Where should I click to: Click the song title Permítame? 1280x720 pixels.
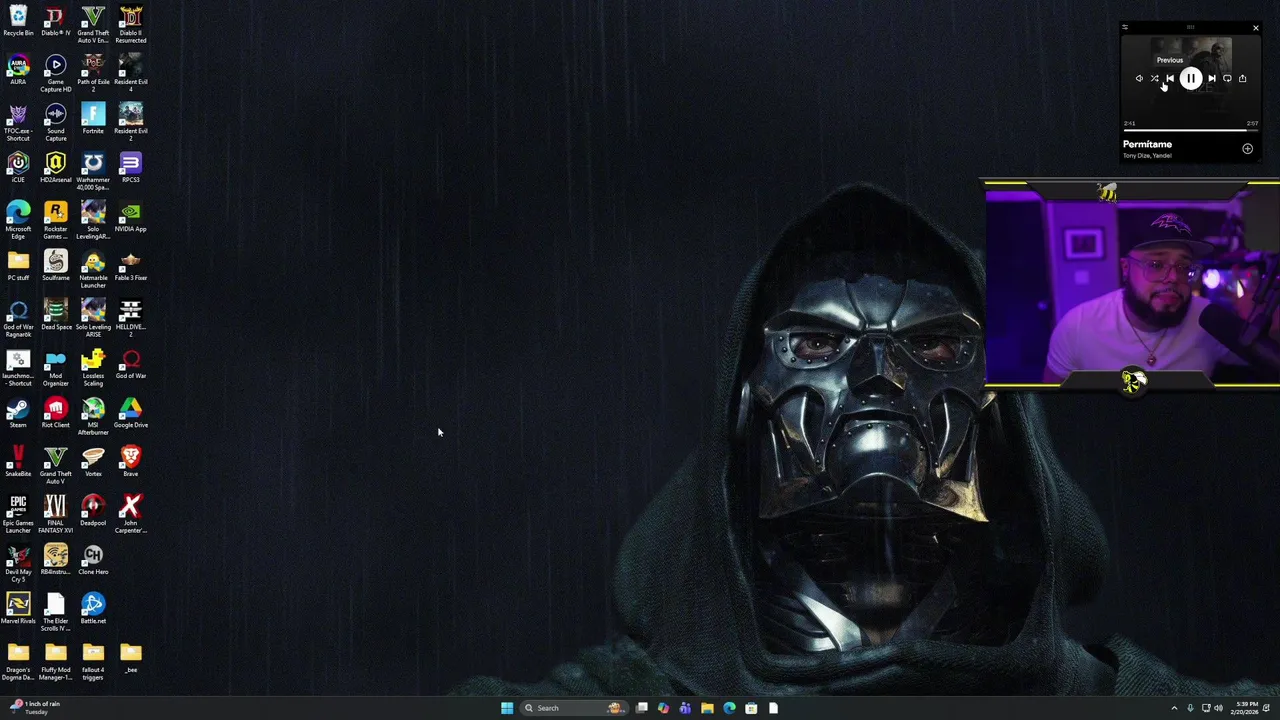coord(1147,144)
